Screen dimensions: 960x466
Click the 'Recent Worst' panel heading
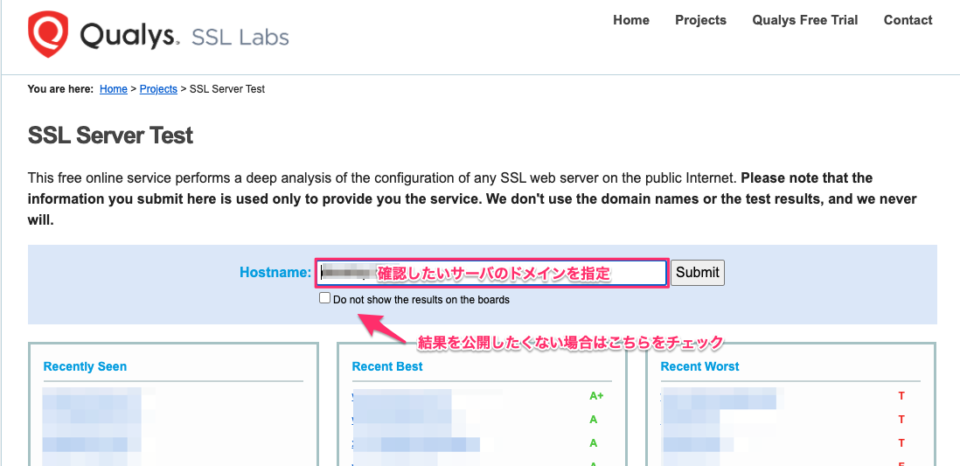coord(700,366)
